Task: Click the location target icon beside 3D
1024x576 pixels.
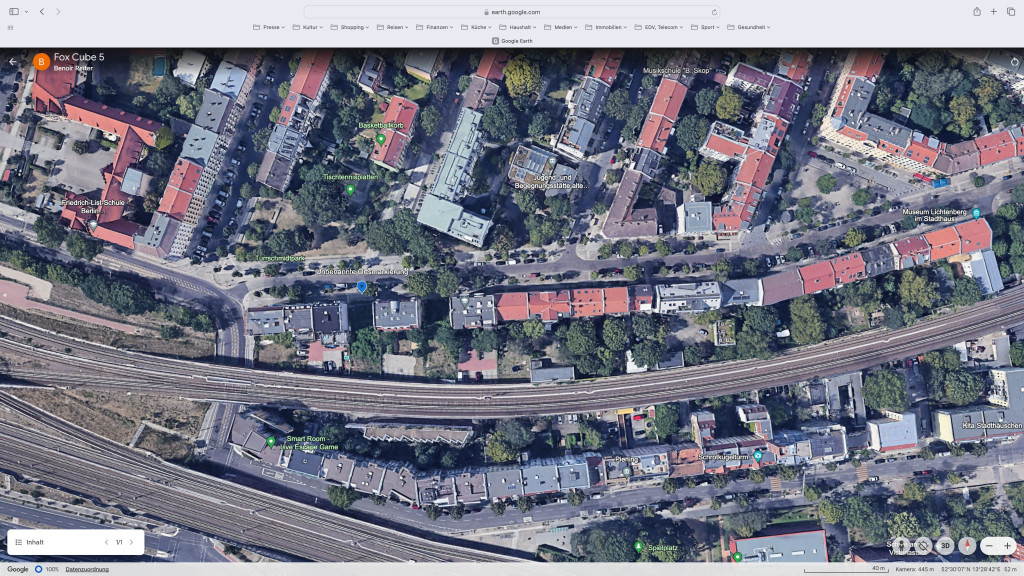Action: pyautogui.click(x=923, y=545)
